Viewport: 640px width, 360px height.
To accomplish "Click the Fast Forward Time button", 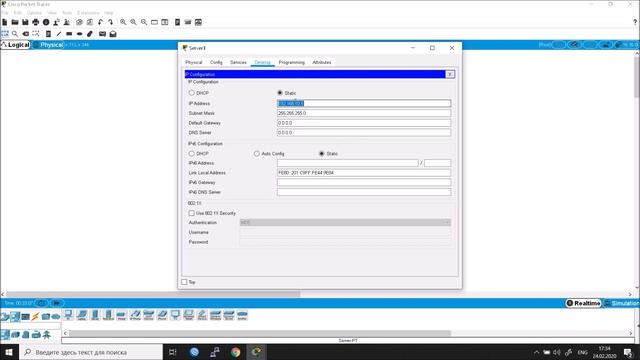I will tap(57, 303).
